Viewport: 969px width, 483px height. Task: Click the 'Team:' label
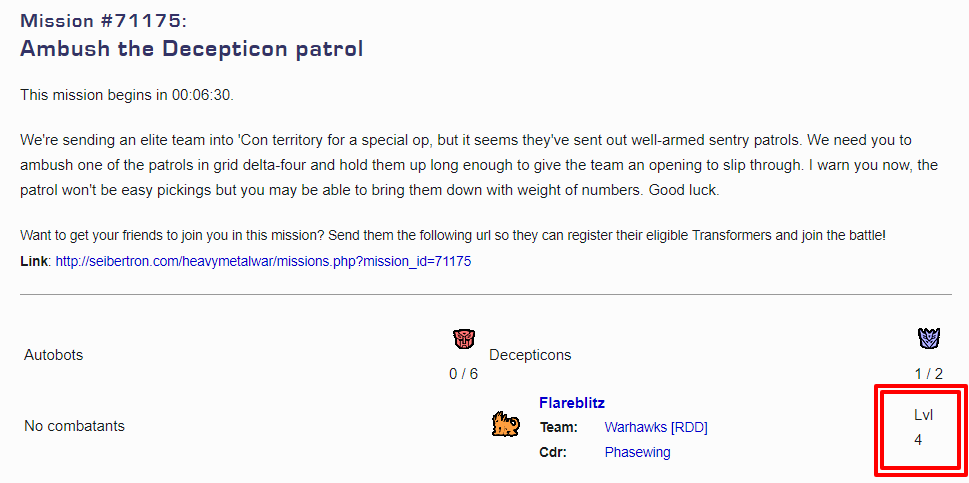(557, 427)
